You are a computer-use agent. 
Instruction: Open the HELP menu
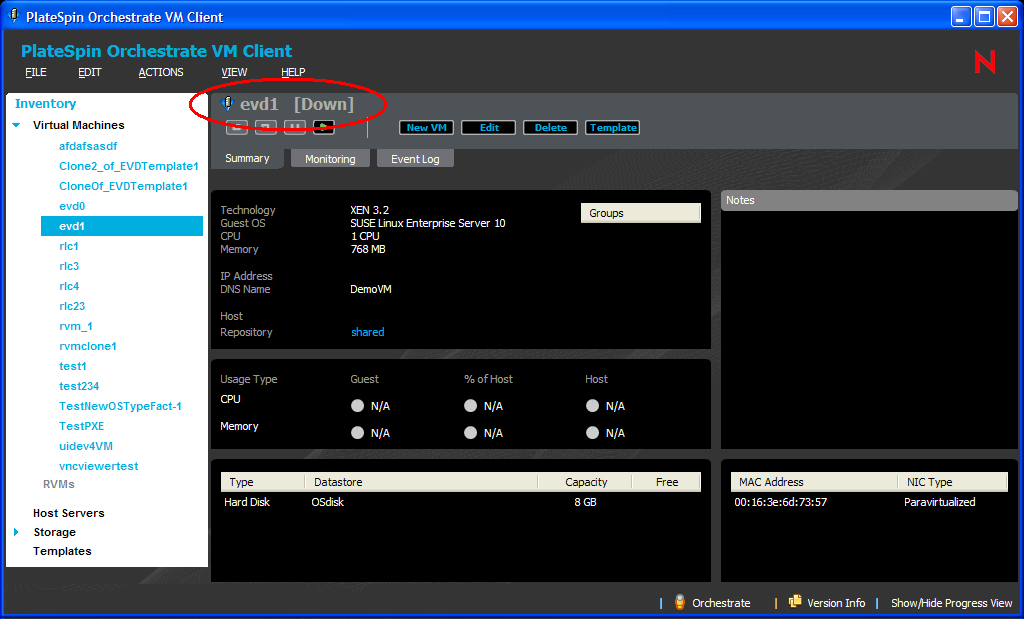click(293, 72)
